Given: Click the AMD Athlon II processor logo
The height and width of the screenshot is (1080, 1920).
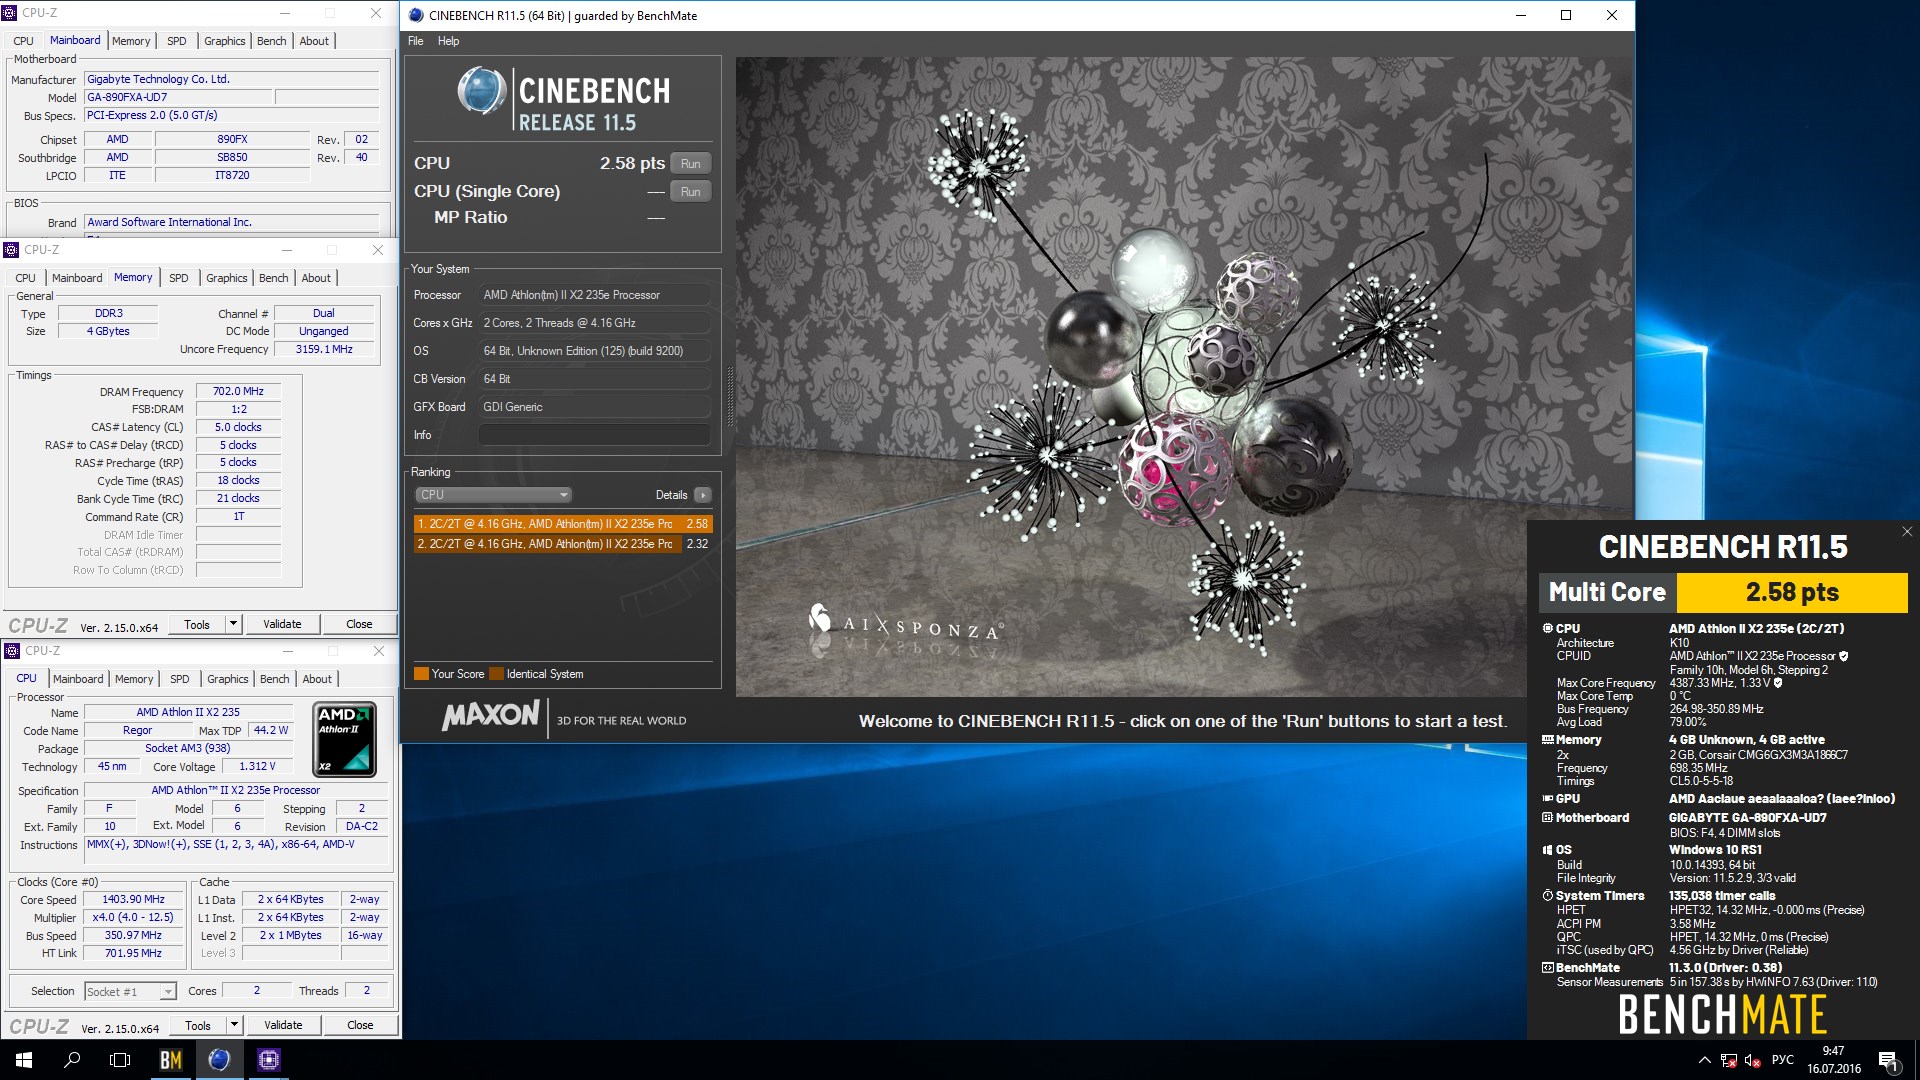Looking at the screenshot, I should click(x=345, y=740).
